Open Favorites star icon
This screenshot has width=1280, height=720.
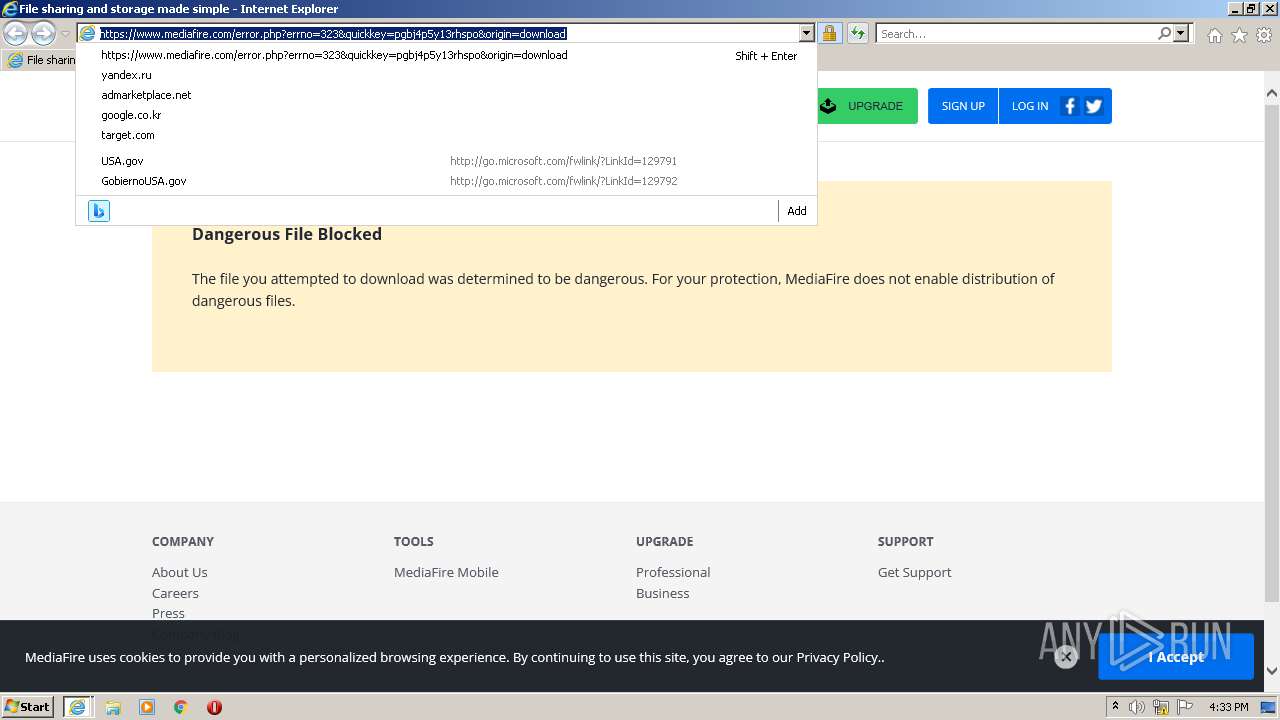[x=1239, y=35]
